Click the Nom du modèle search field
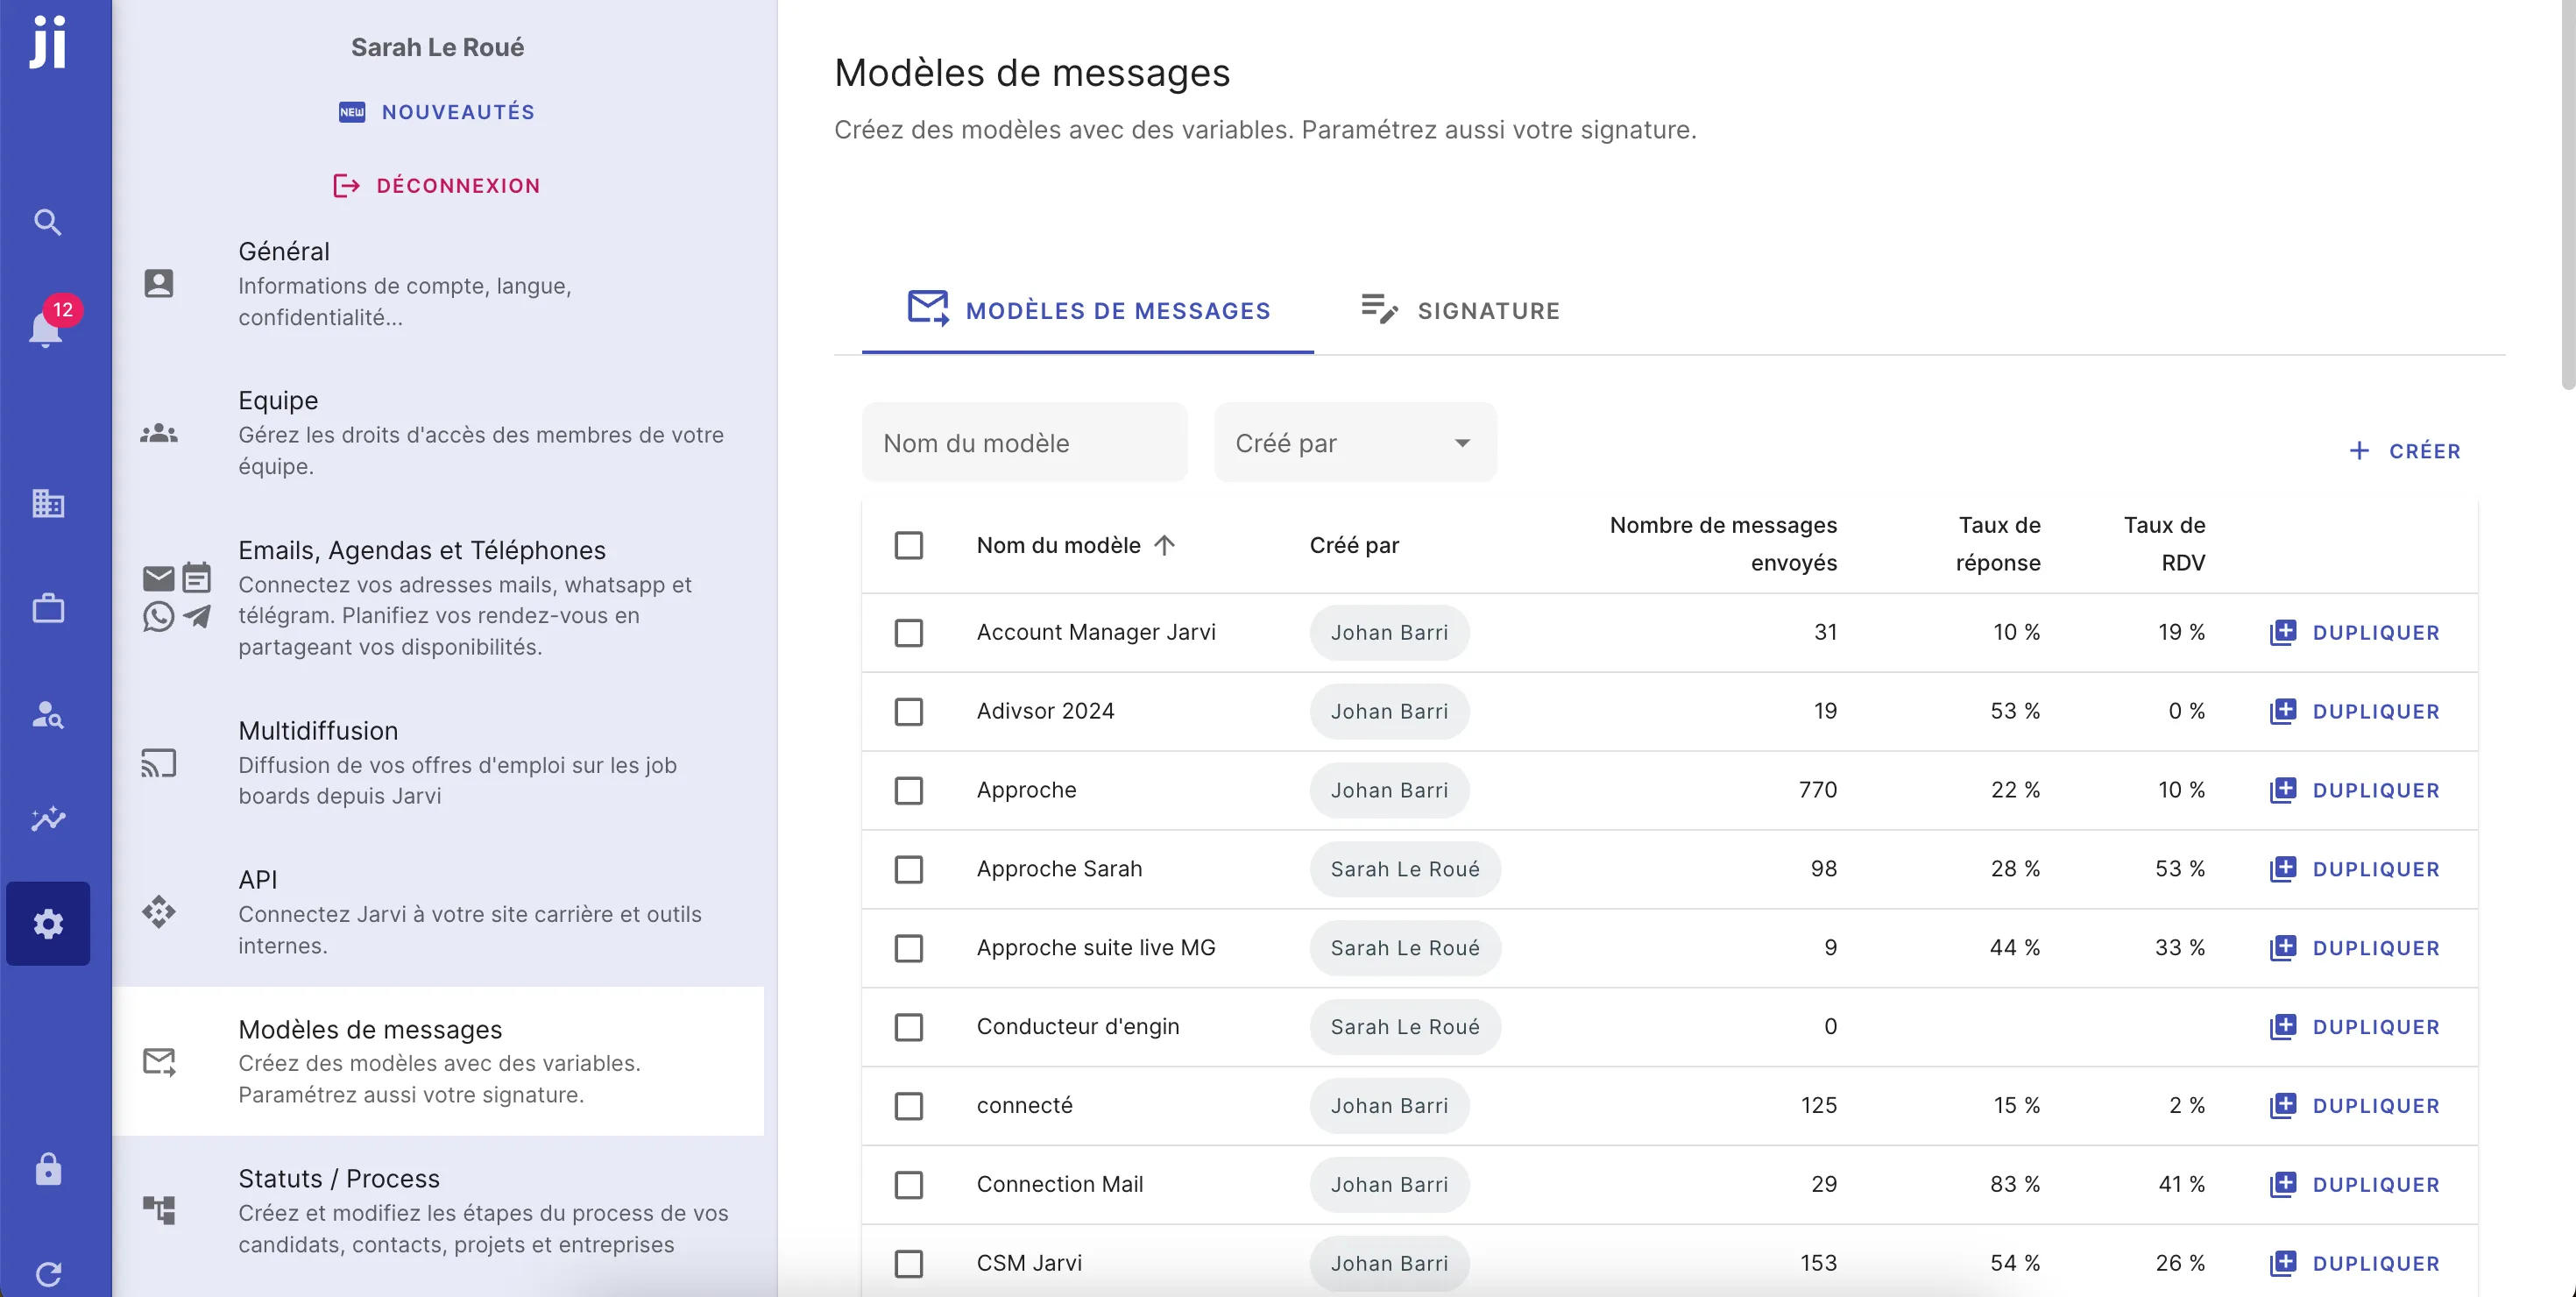The image size is (2576, 1297). pyautogui.click(x=1023, y=442)
